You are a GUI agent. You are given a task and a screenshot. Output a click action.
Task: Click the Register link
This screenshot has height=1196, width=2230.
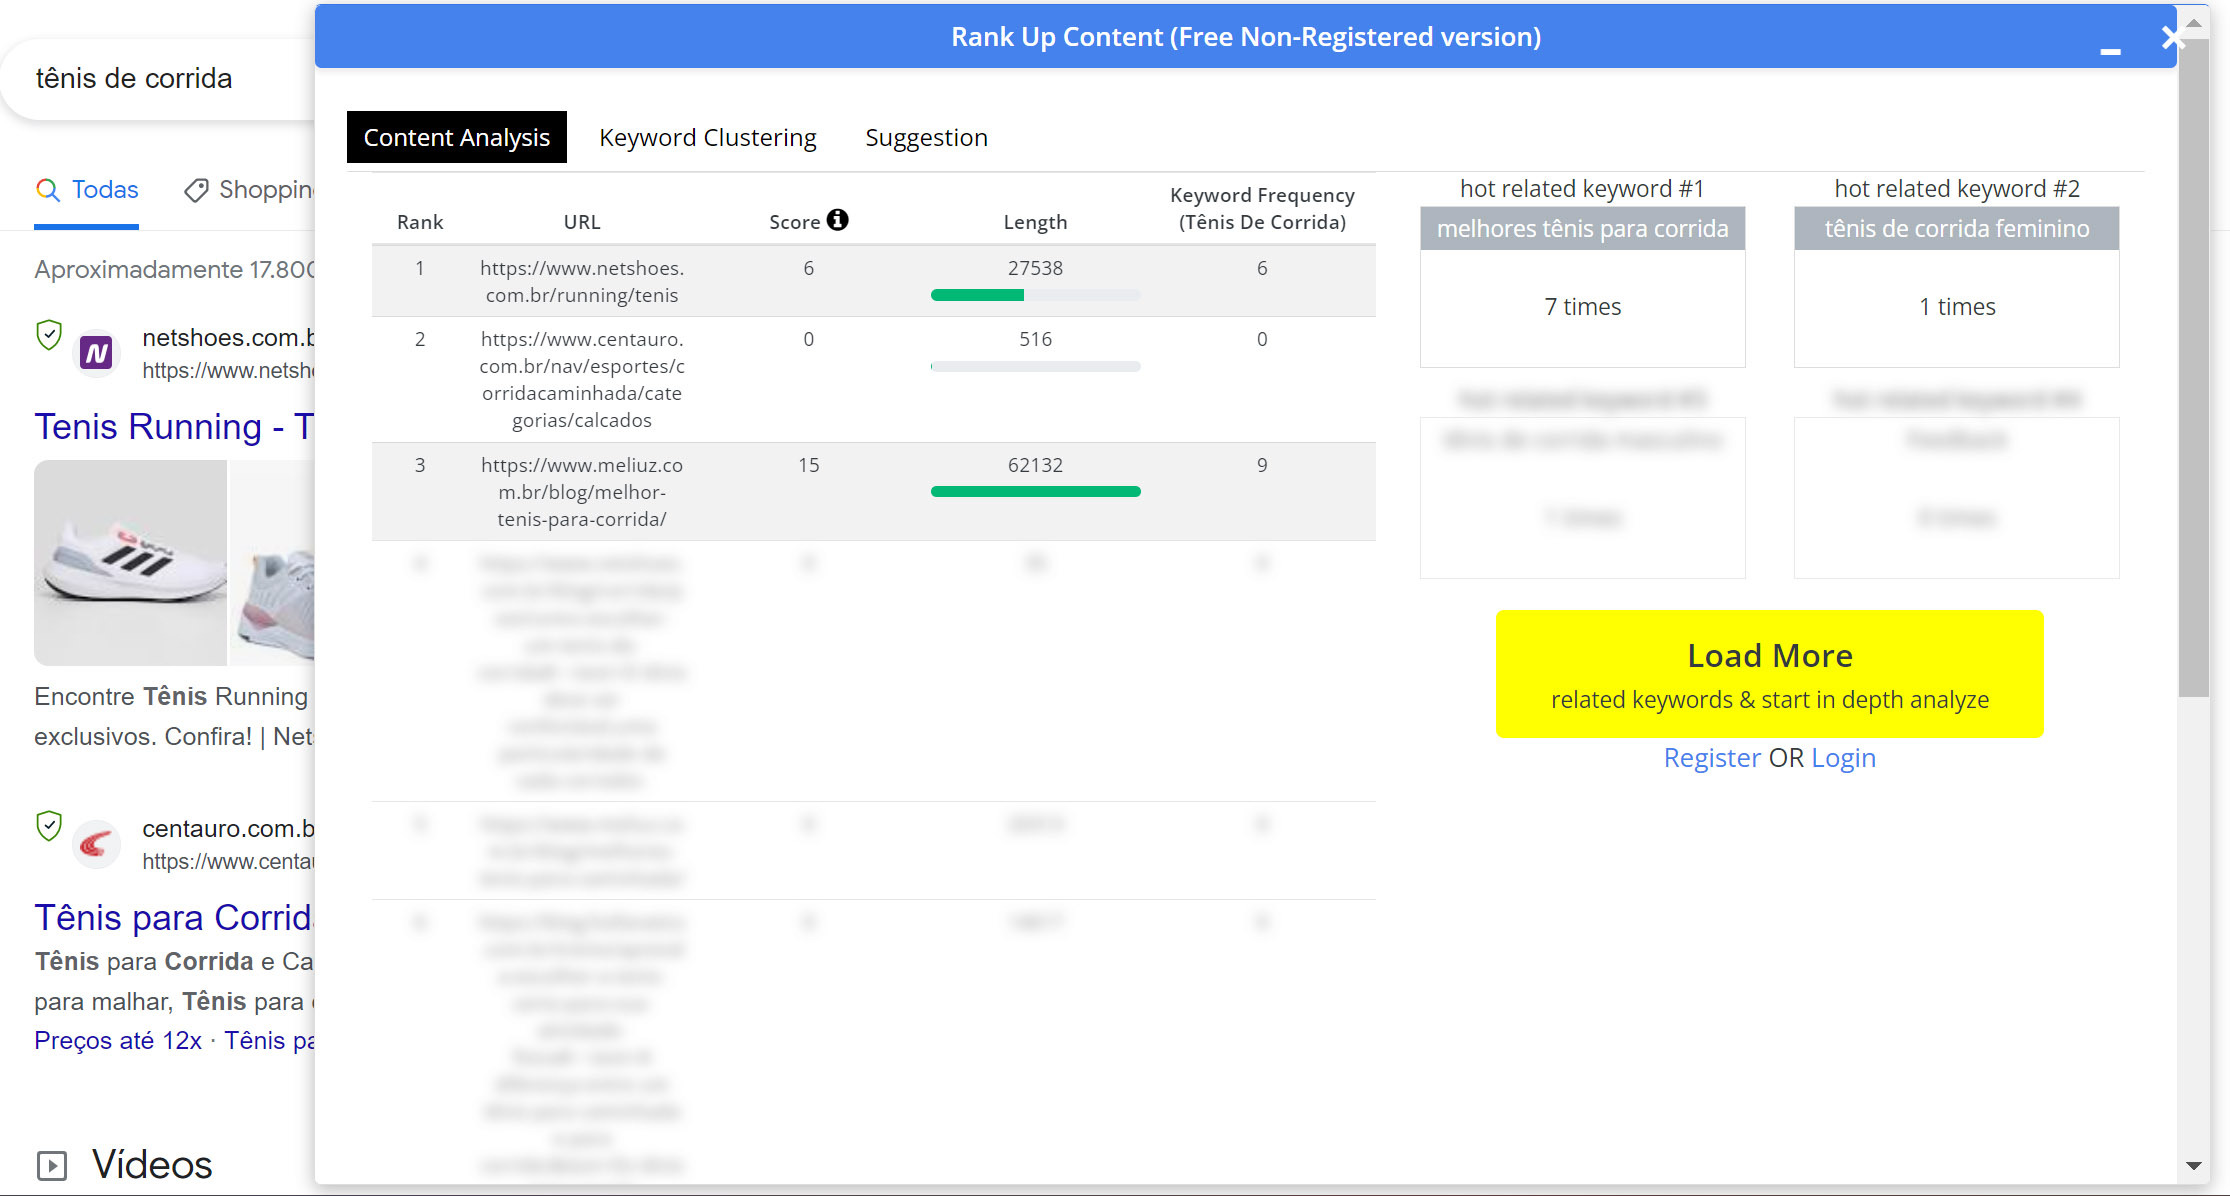click(x=1712, y=757)
